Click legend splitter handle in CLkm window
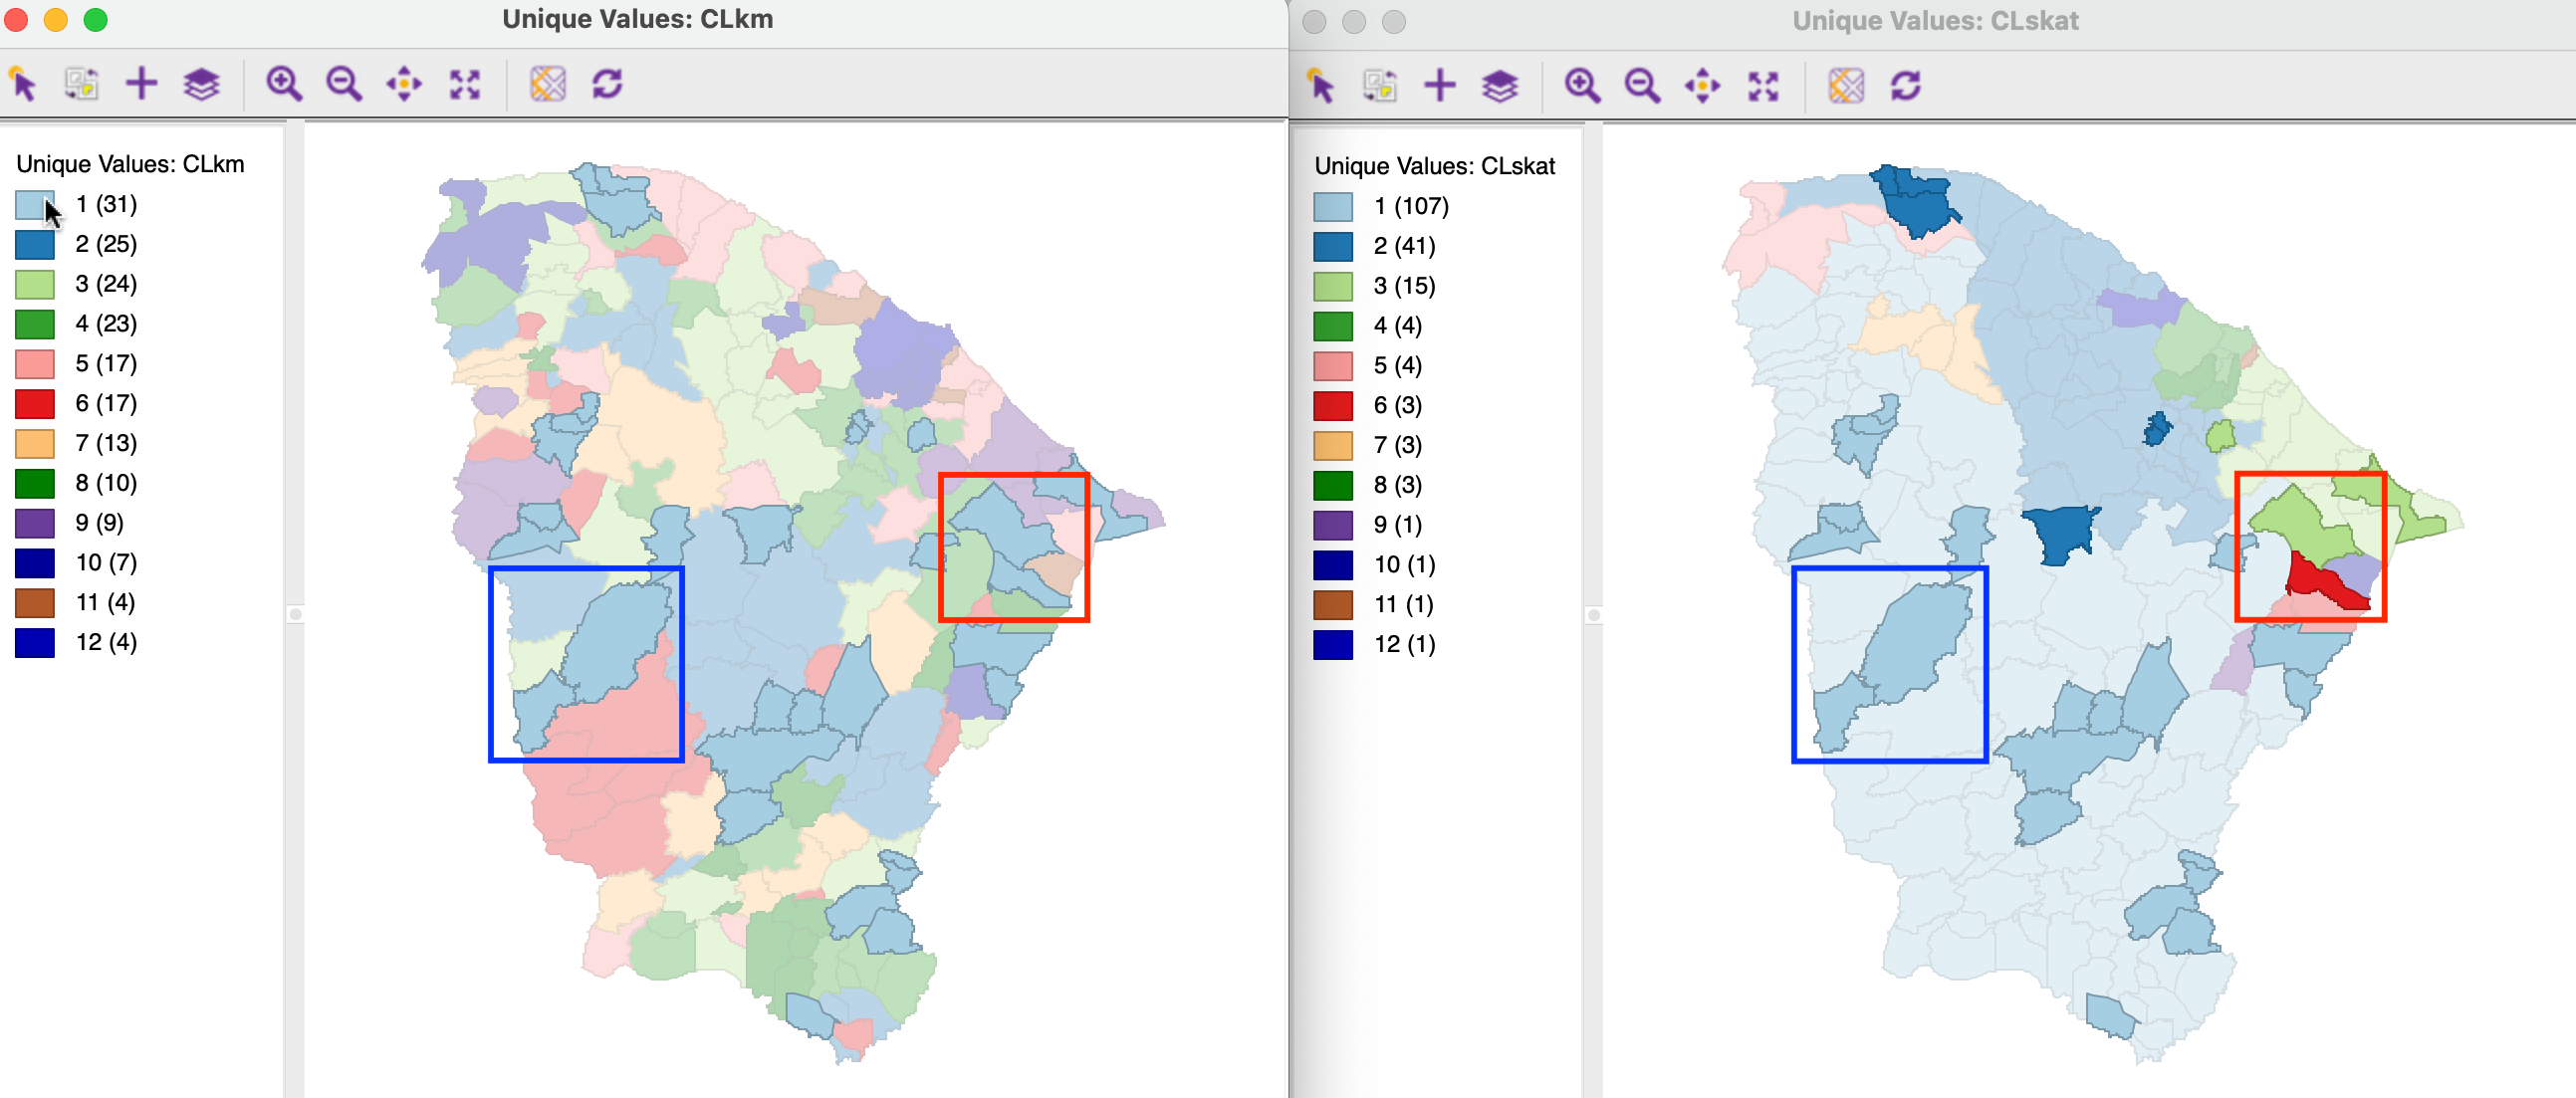This screenshot has width=2576, height=1098. click(x=295, y=614)
